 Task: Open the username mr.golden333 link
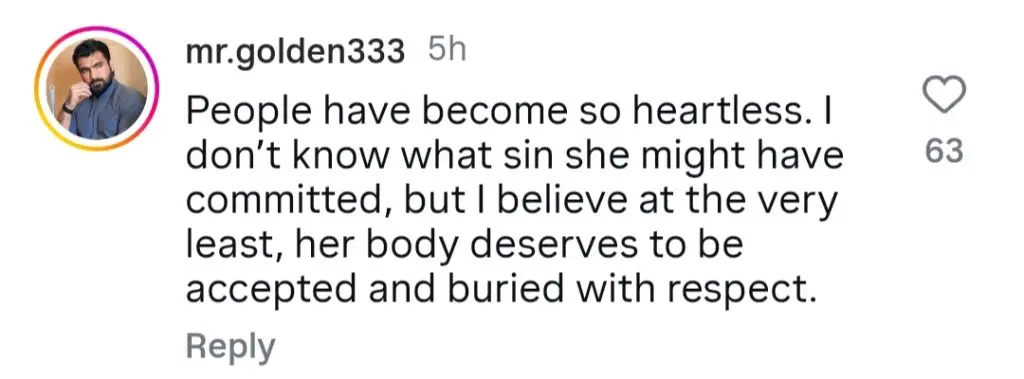click(x=295, y=52)
